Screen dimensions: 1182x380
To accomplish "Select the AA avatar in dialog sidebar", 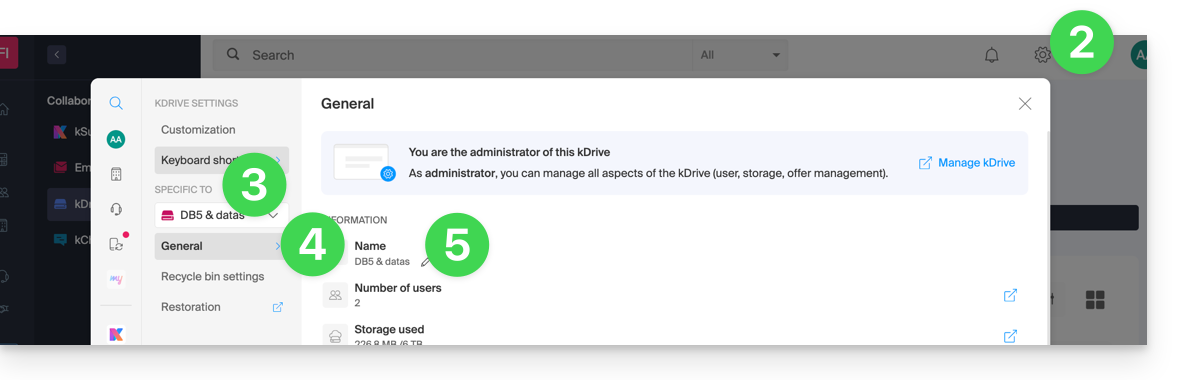I will click(116, 139).
